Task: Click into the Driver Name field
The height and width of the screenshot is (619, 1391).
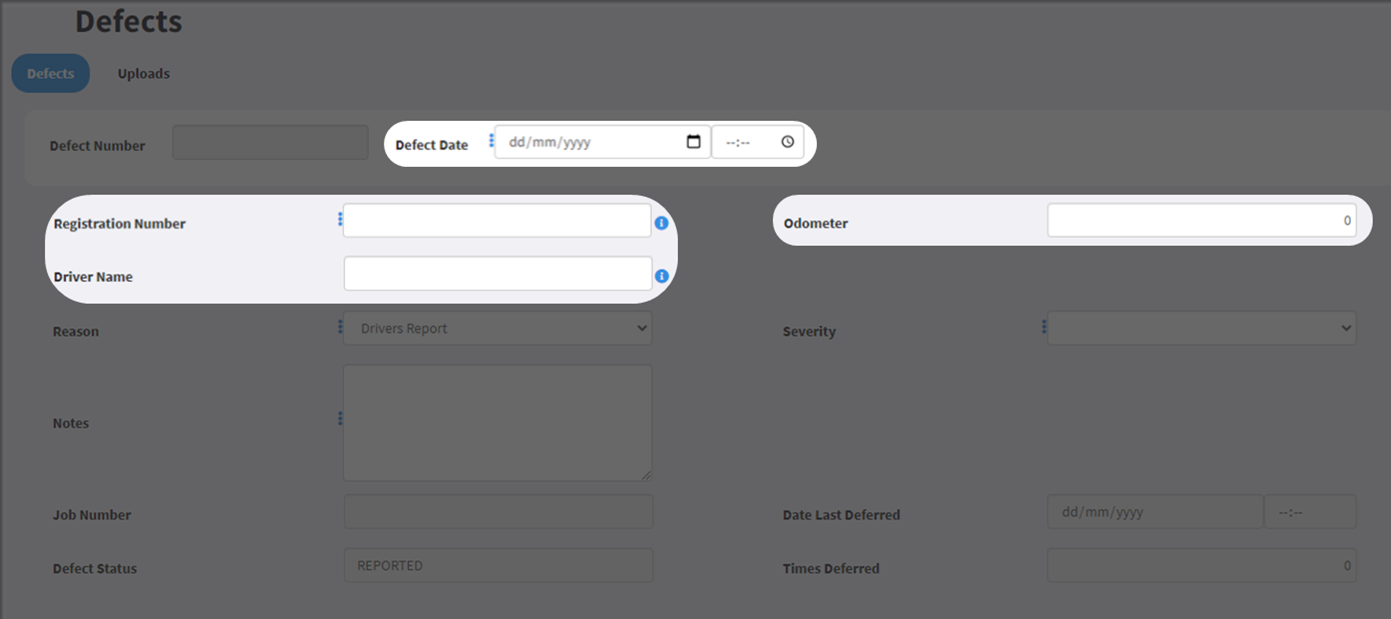Action: [x=498, y=274]
